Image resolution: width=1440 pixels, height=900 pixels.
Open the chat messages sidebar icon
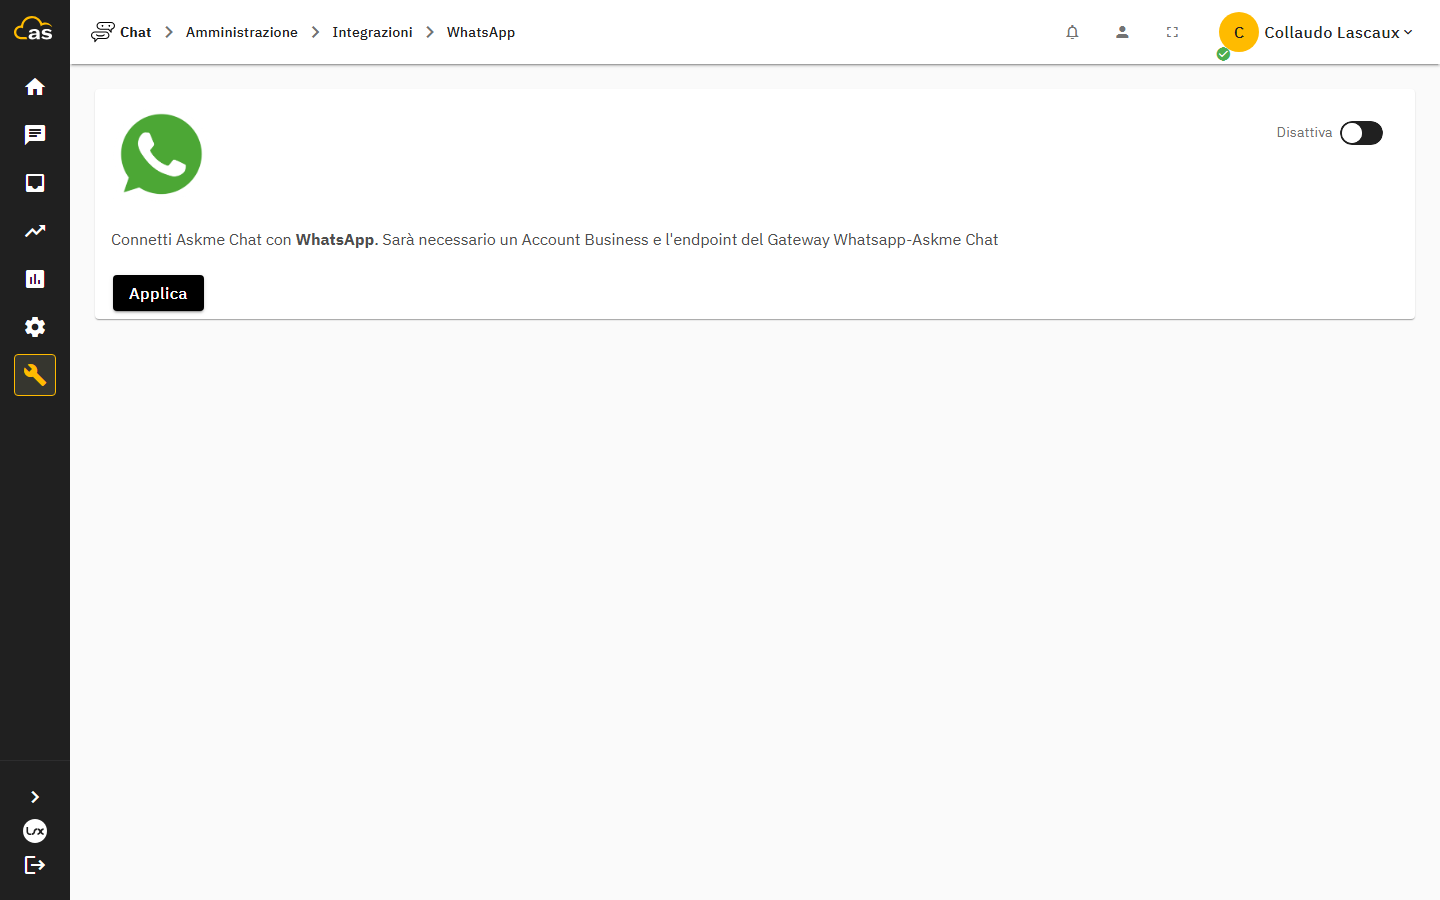point(35,135)
